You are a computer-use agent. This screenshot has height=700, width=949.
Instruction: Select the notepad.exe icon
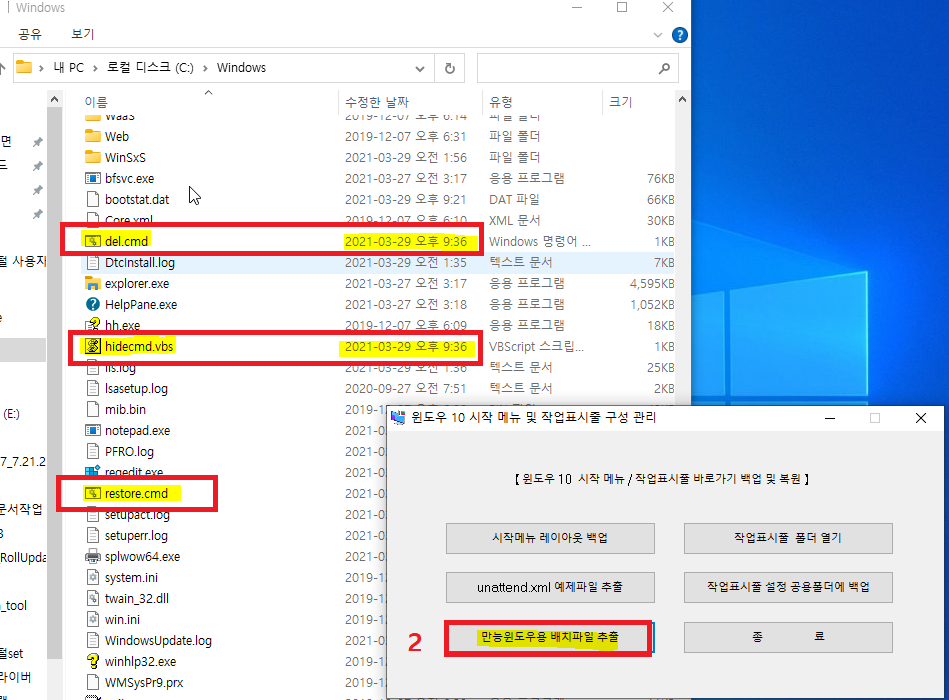pyautogui.click(x=93, y=430)
